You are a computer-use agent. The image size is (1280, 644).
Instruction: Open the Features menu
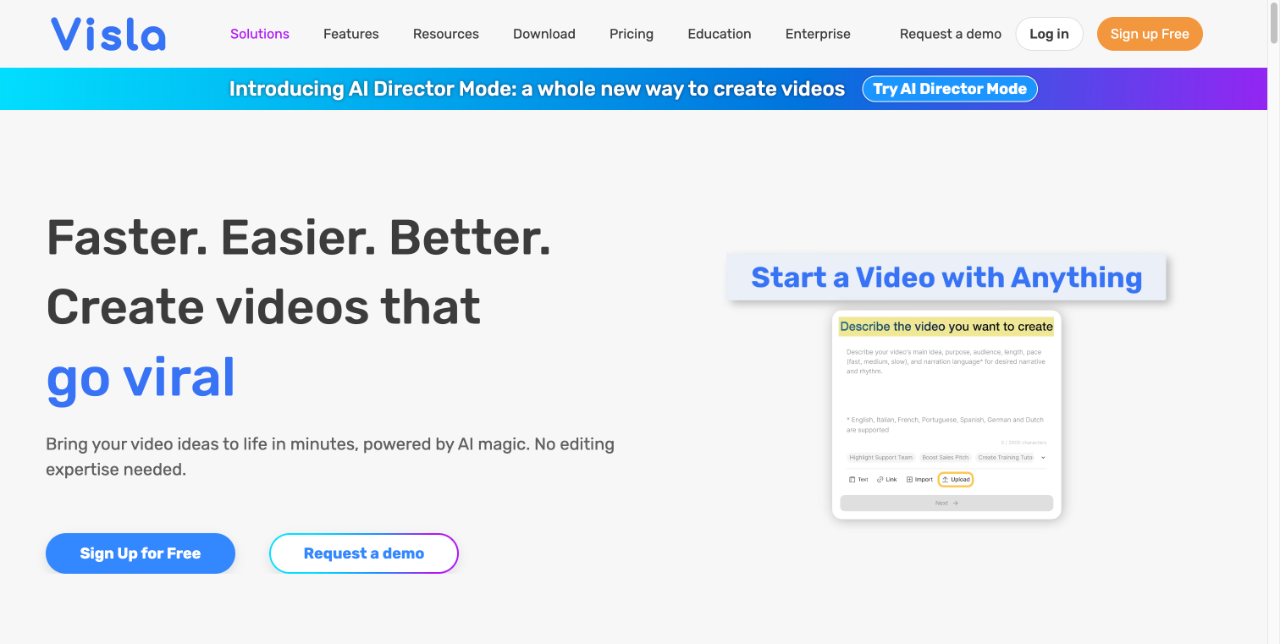(x=351, y=33)
